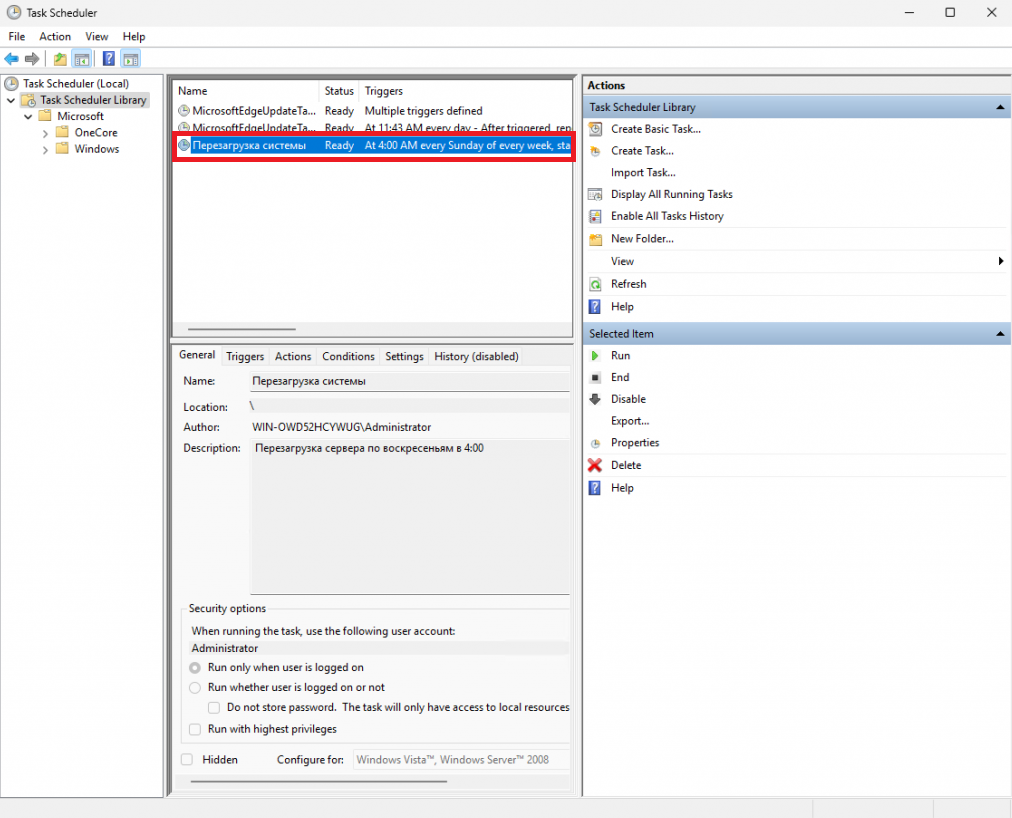Tick the Hidden checkbox

click(187, 760)
